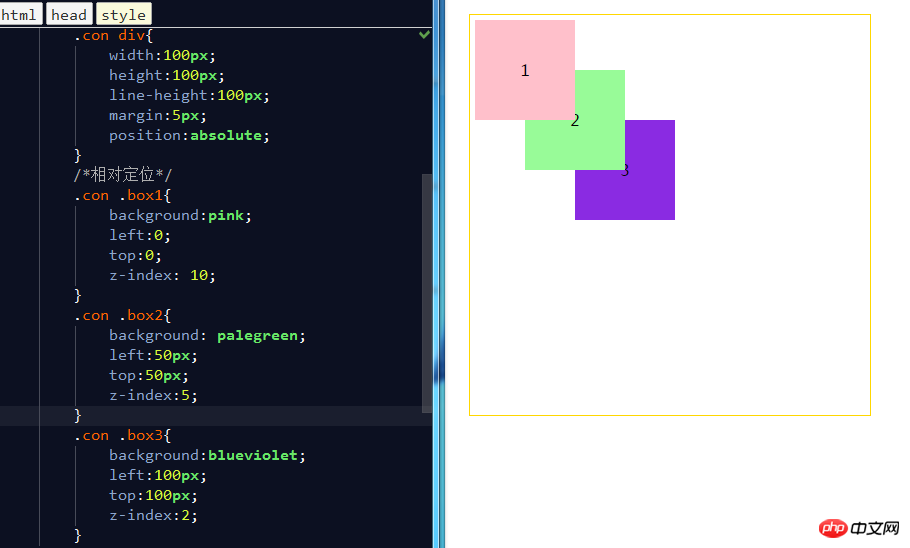Click the 'z-index:5;' code line
Image resolution: width=910 pixels, height=548 pixels.
tap(153, 395)
